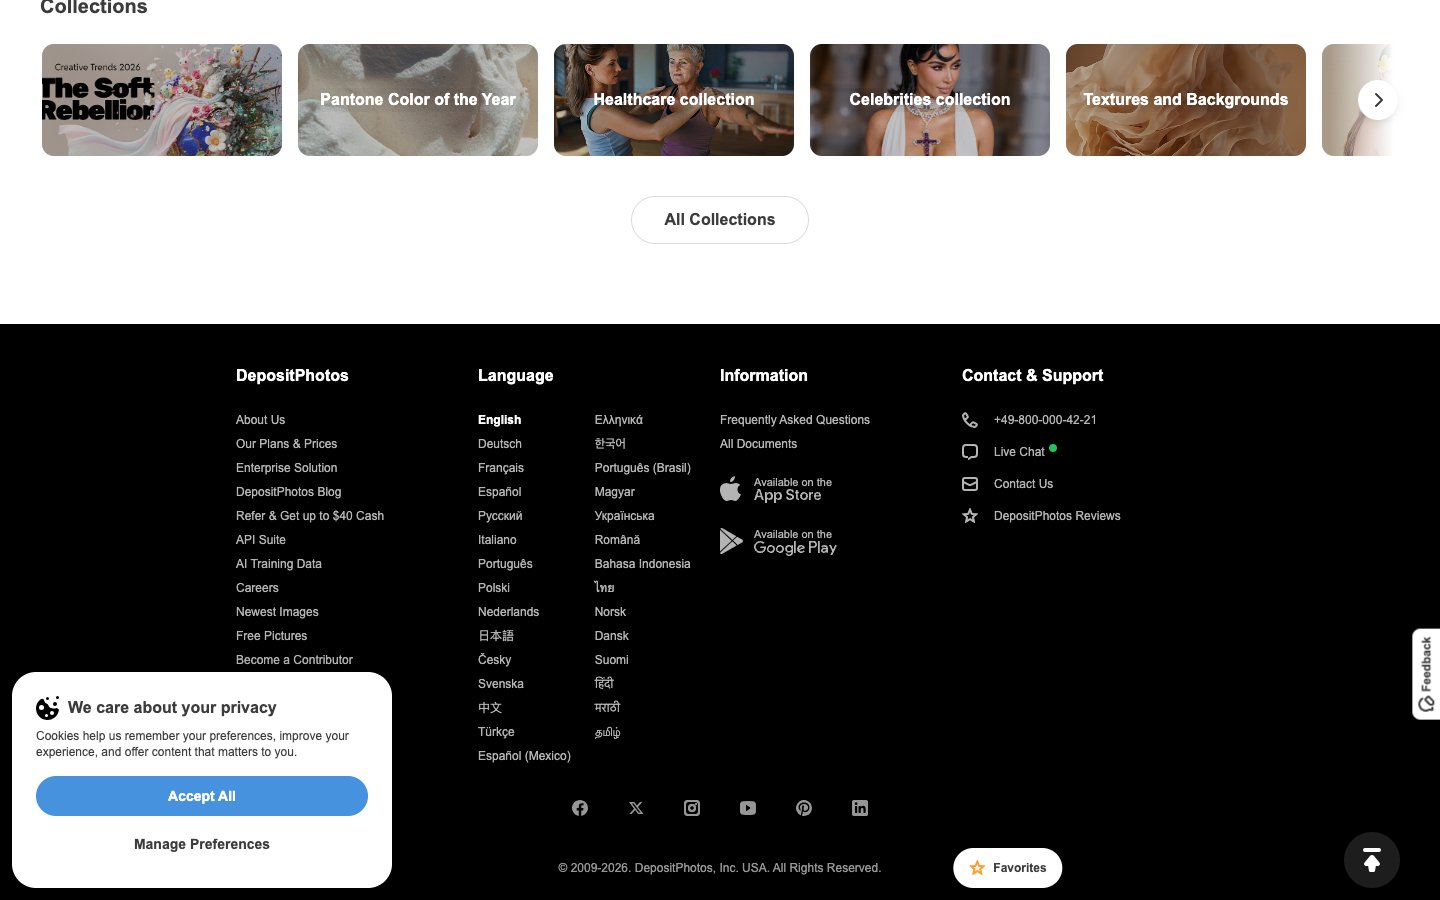Open the Google Play badge

779,541
